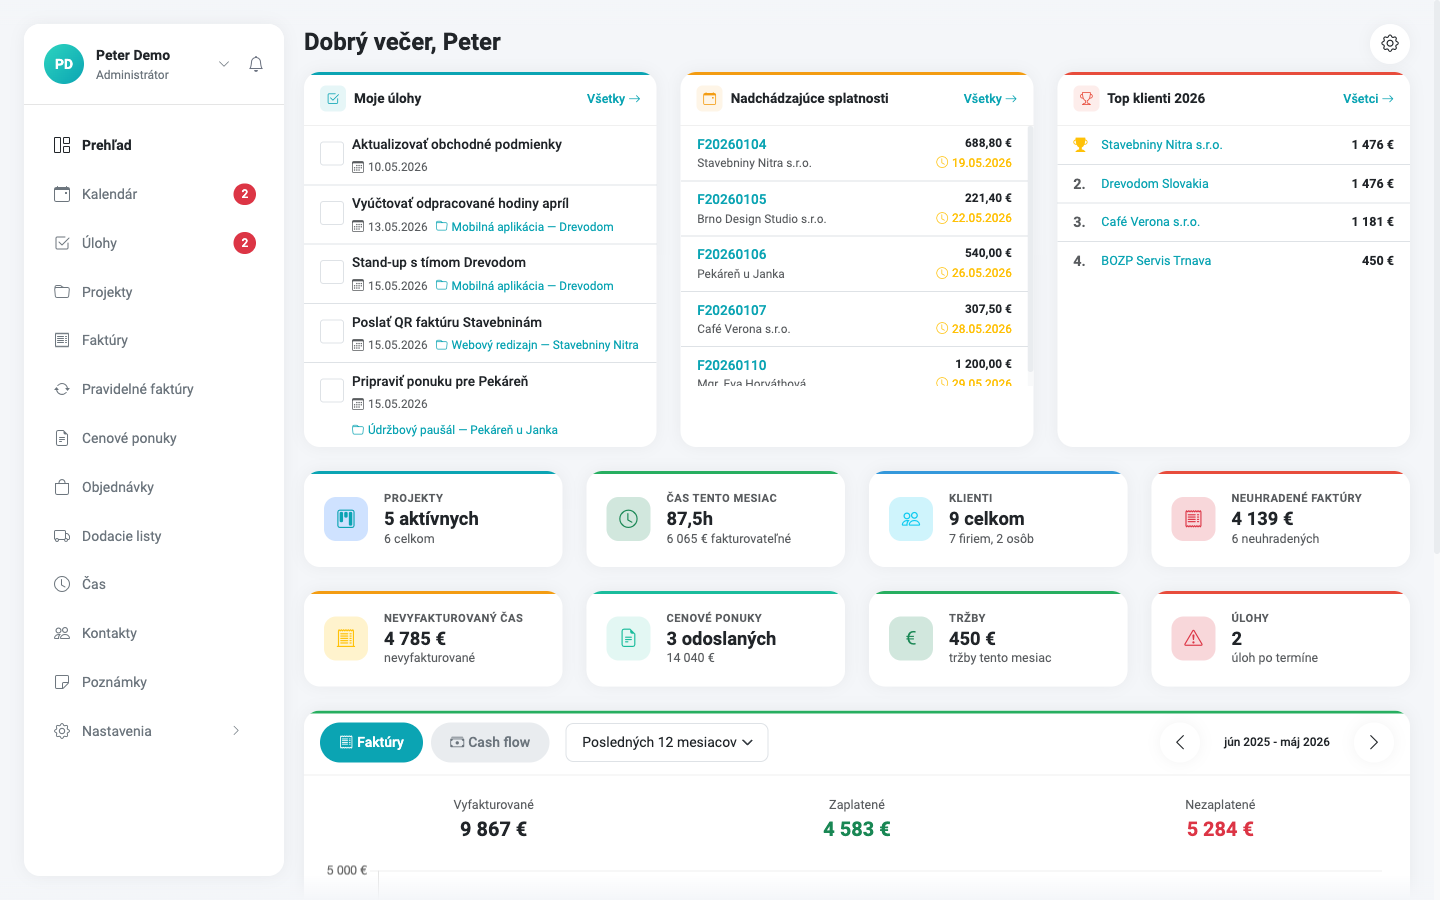
Task: Check off task Poslať QR faktúru Stavebninám
Action: (332, 332)
